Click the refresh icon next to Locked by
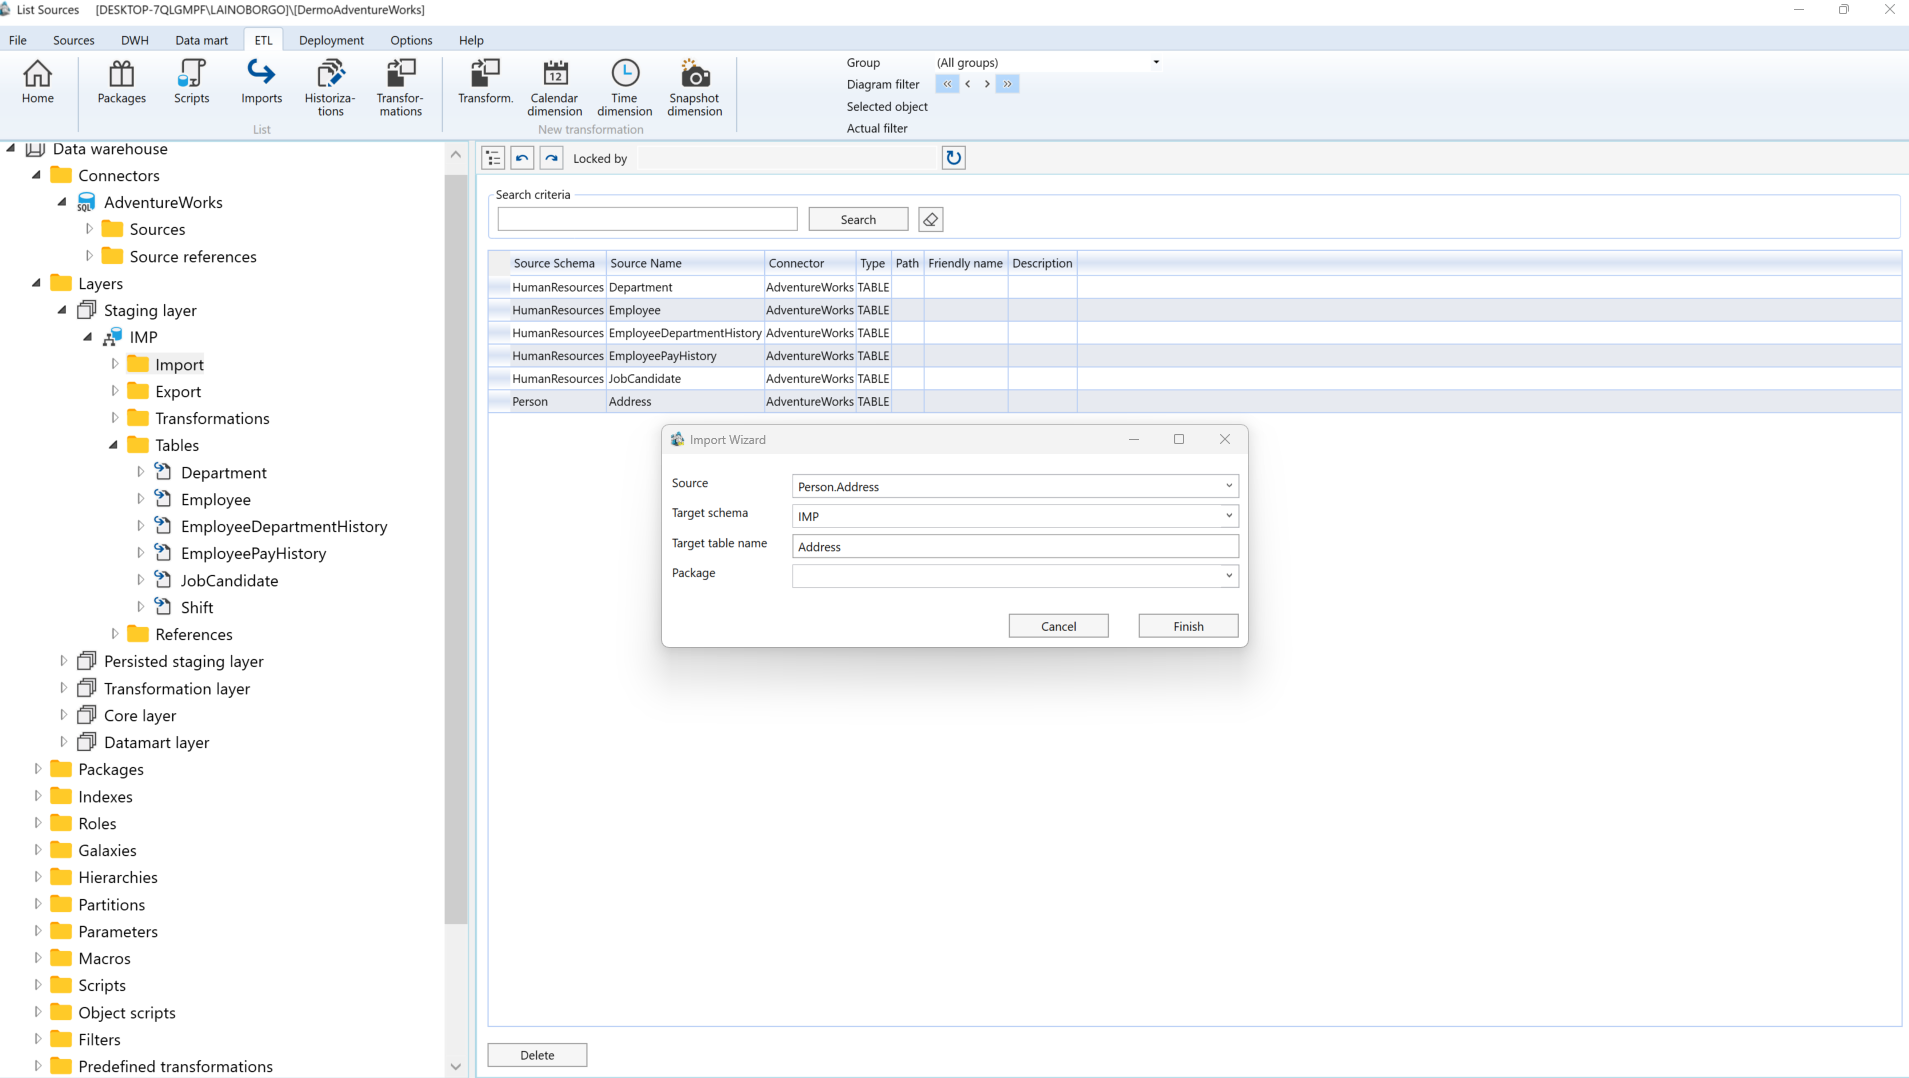Screen dimensions: 1909x1078 (x=953, y=158)
